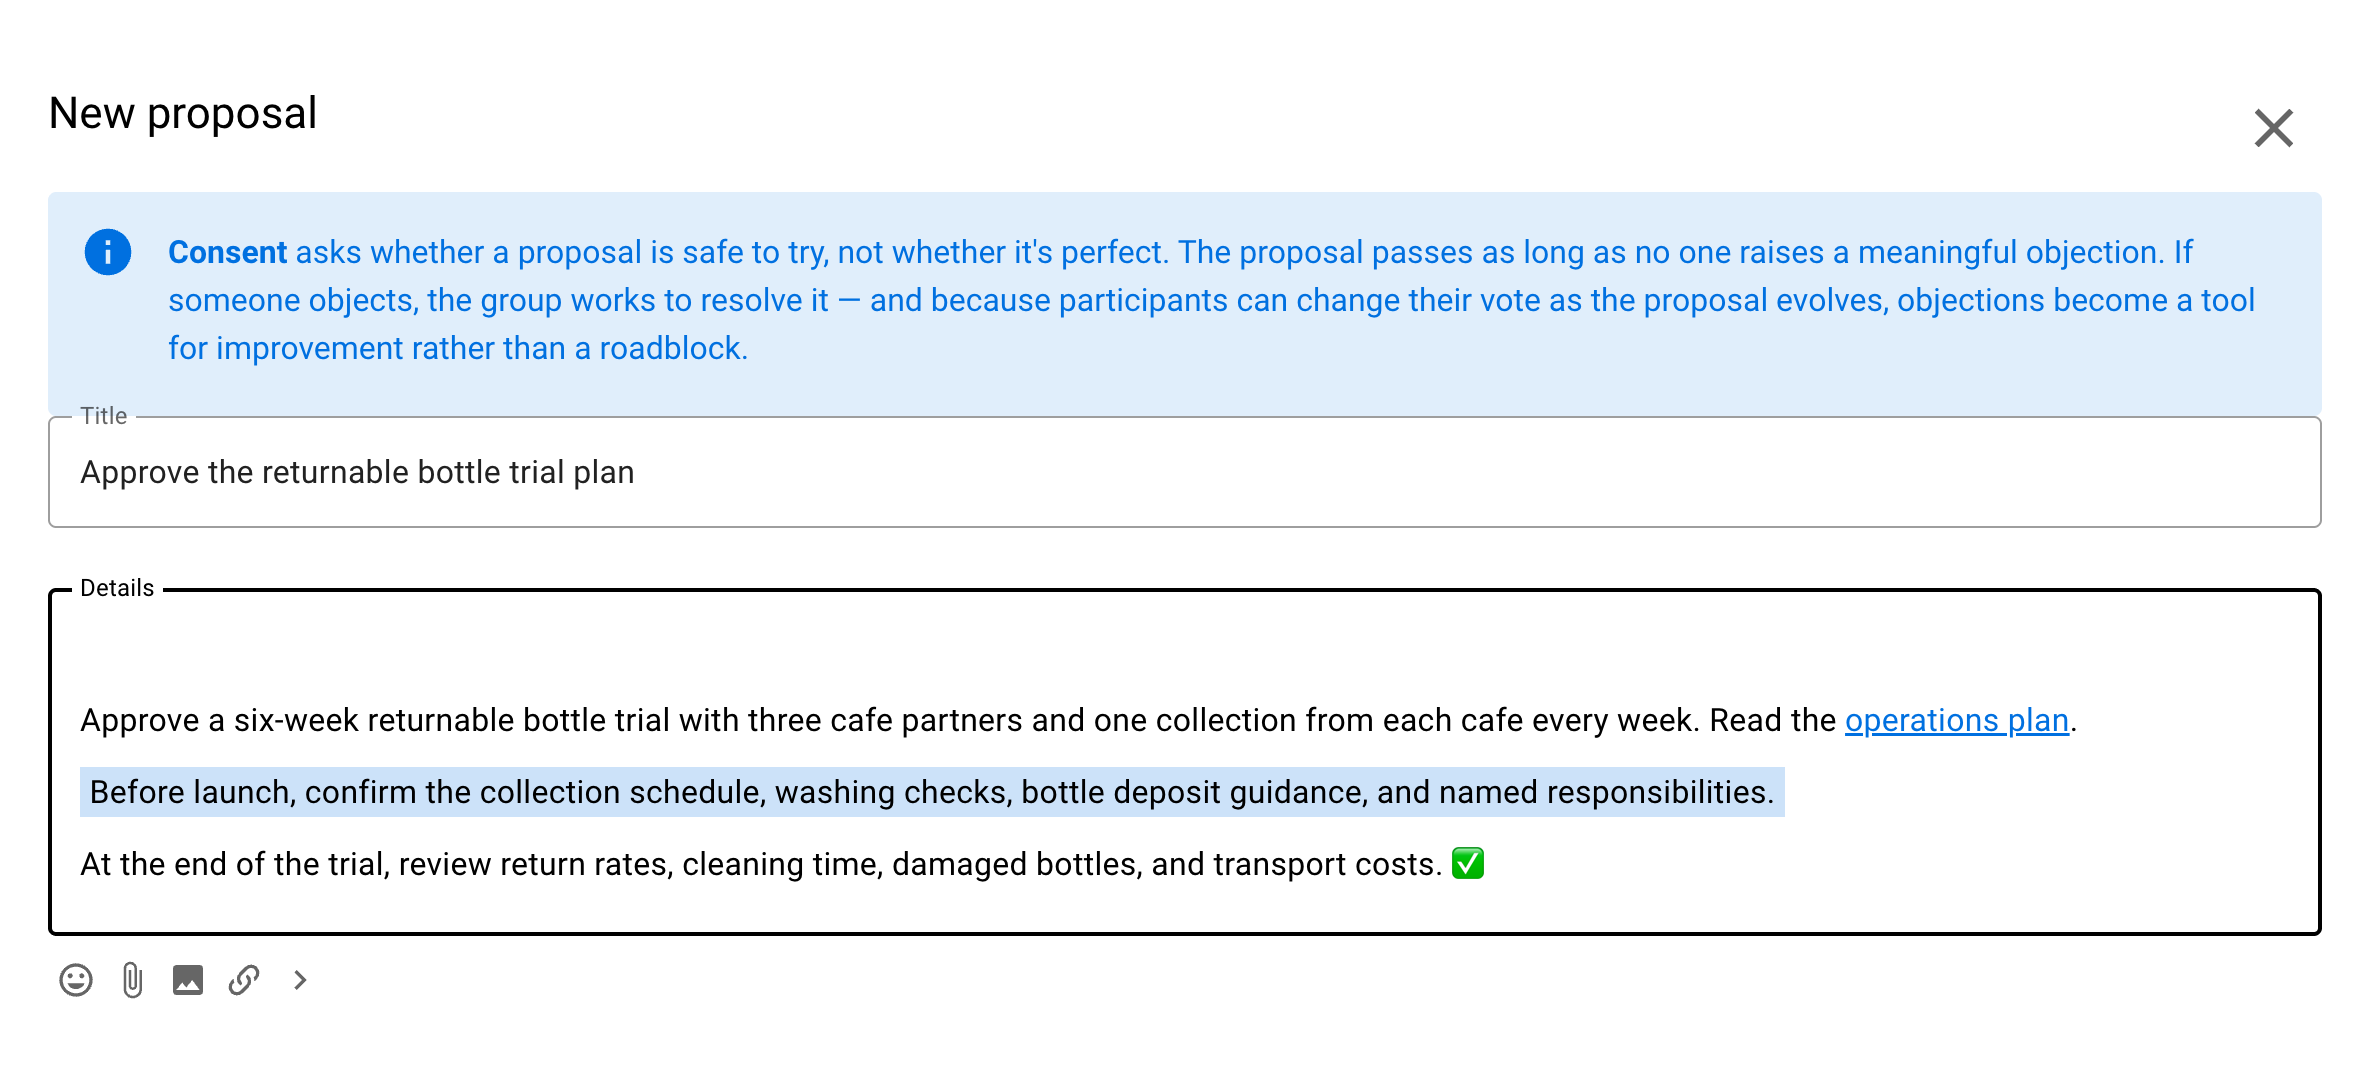This screenshot has height=1088, width=2370.
Task: Click into the Title input field
Action: [x=1184, y=472]
